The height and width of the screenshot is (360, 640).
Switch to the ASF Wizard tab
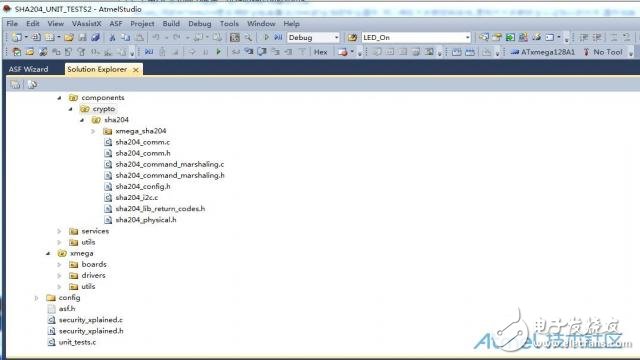28,69
